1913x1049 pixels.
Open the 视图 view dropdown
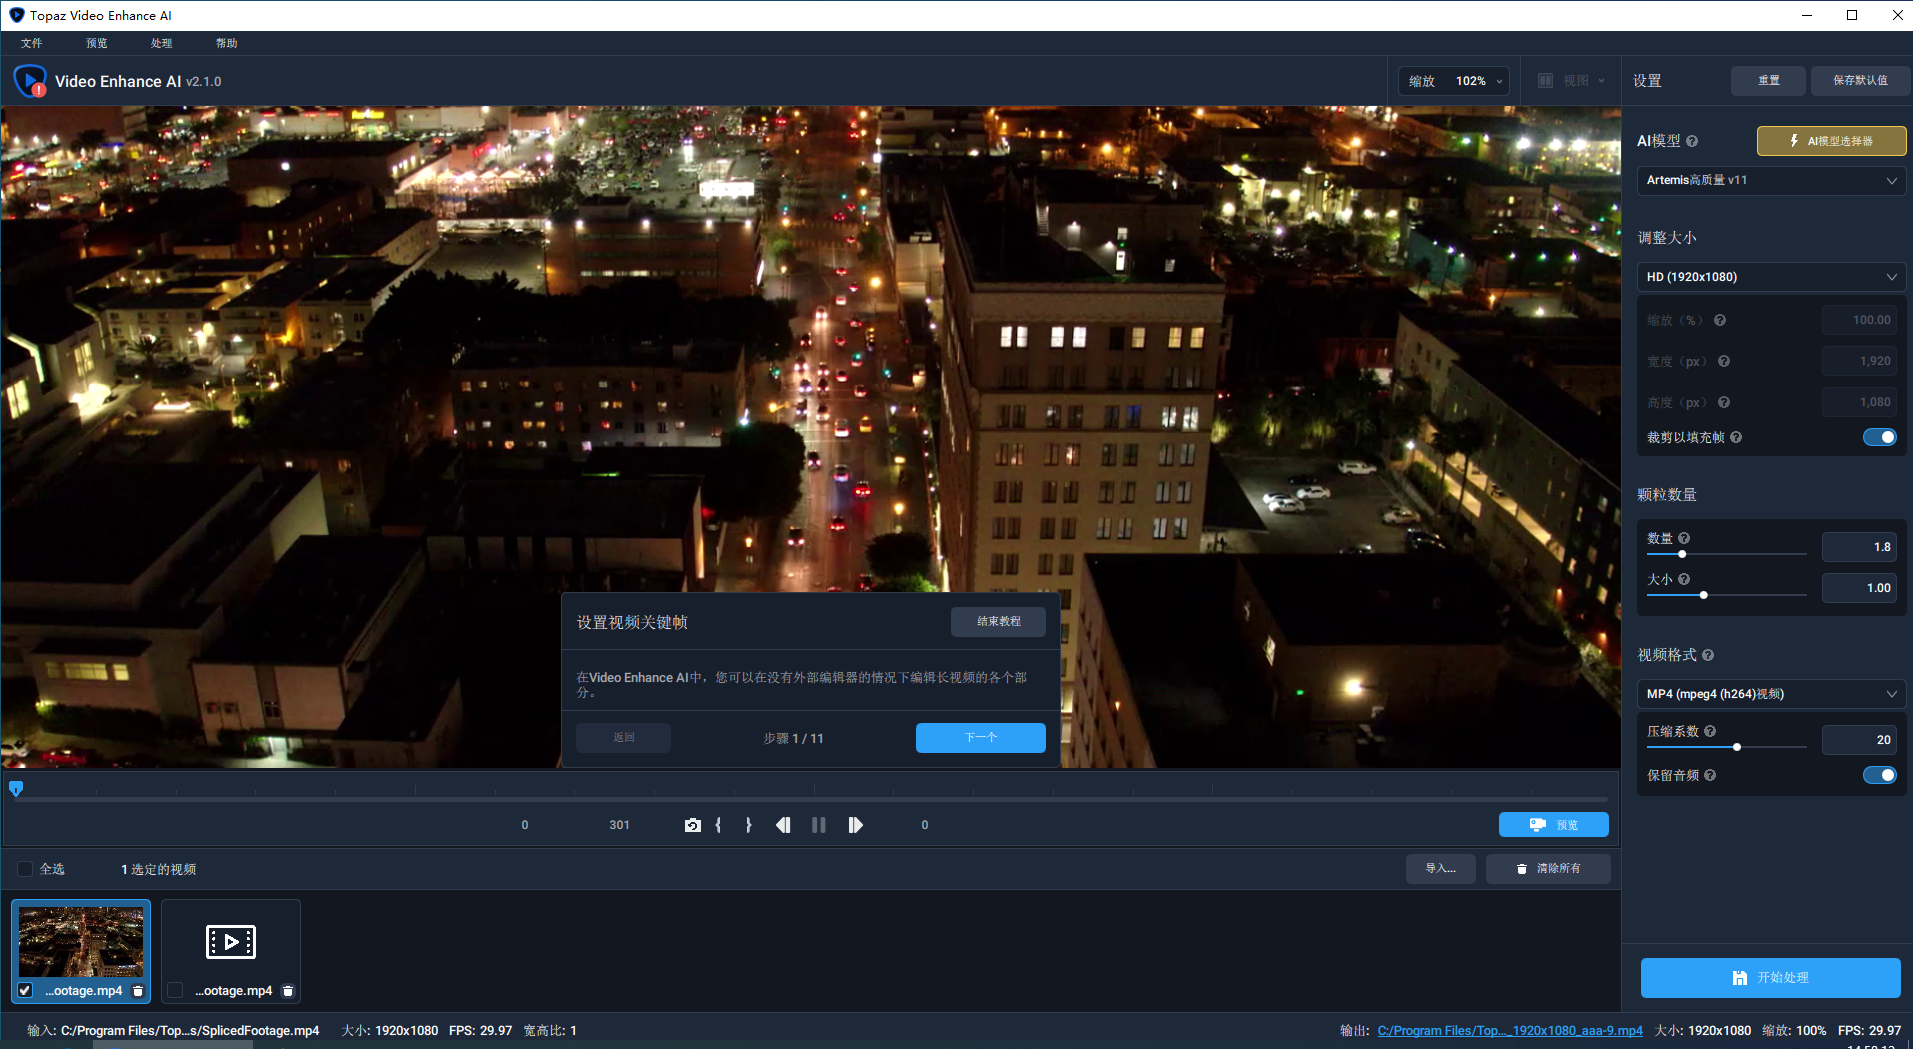click(x=1571, y=81)
